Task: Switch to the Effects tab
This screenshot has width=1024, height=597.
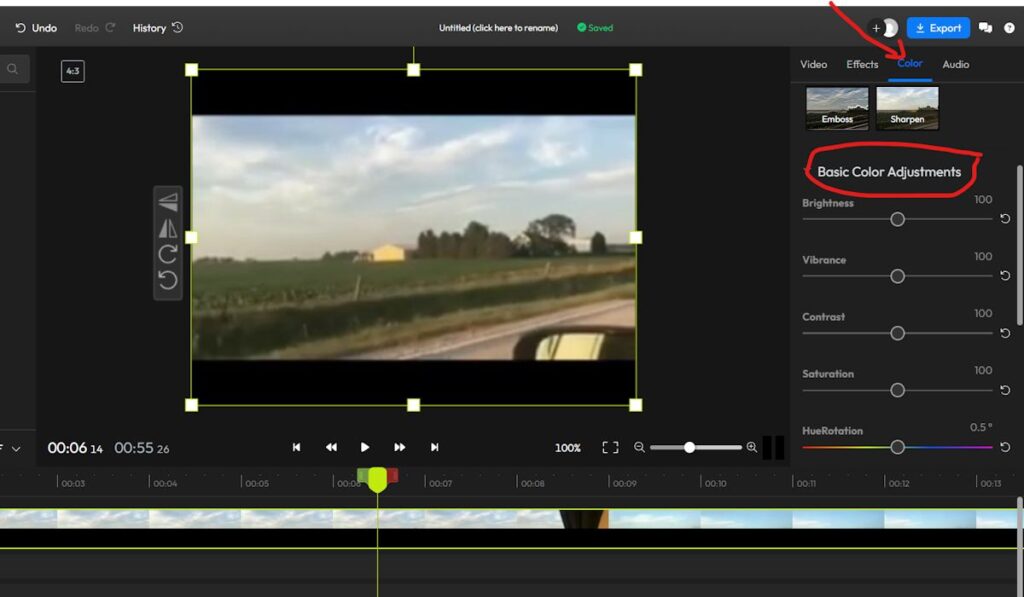Action: coord(862,64)
